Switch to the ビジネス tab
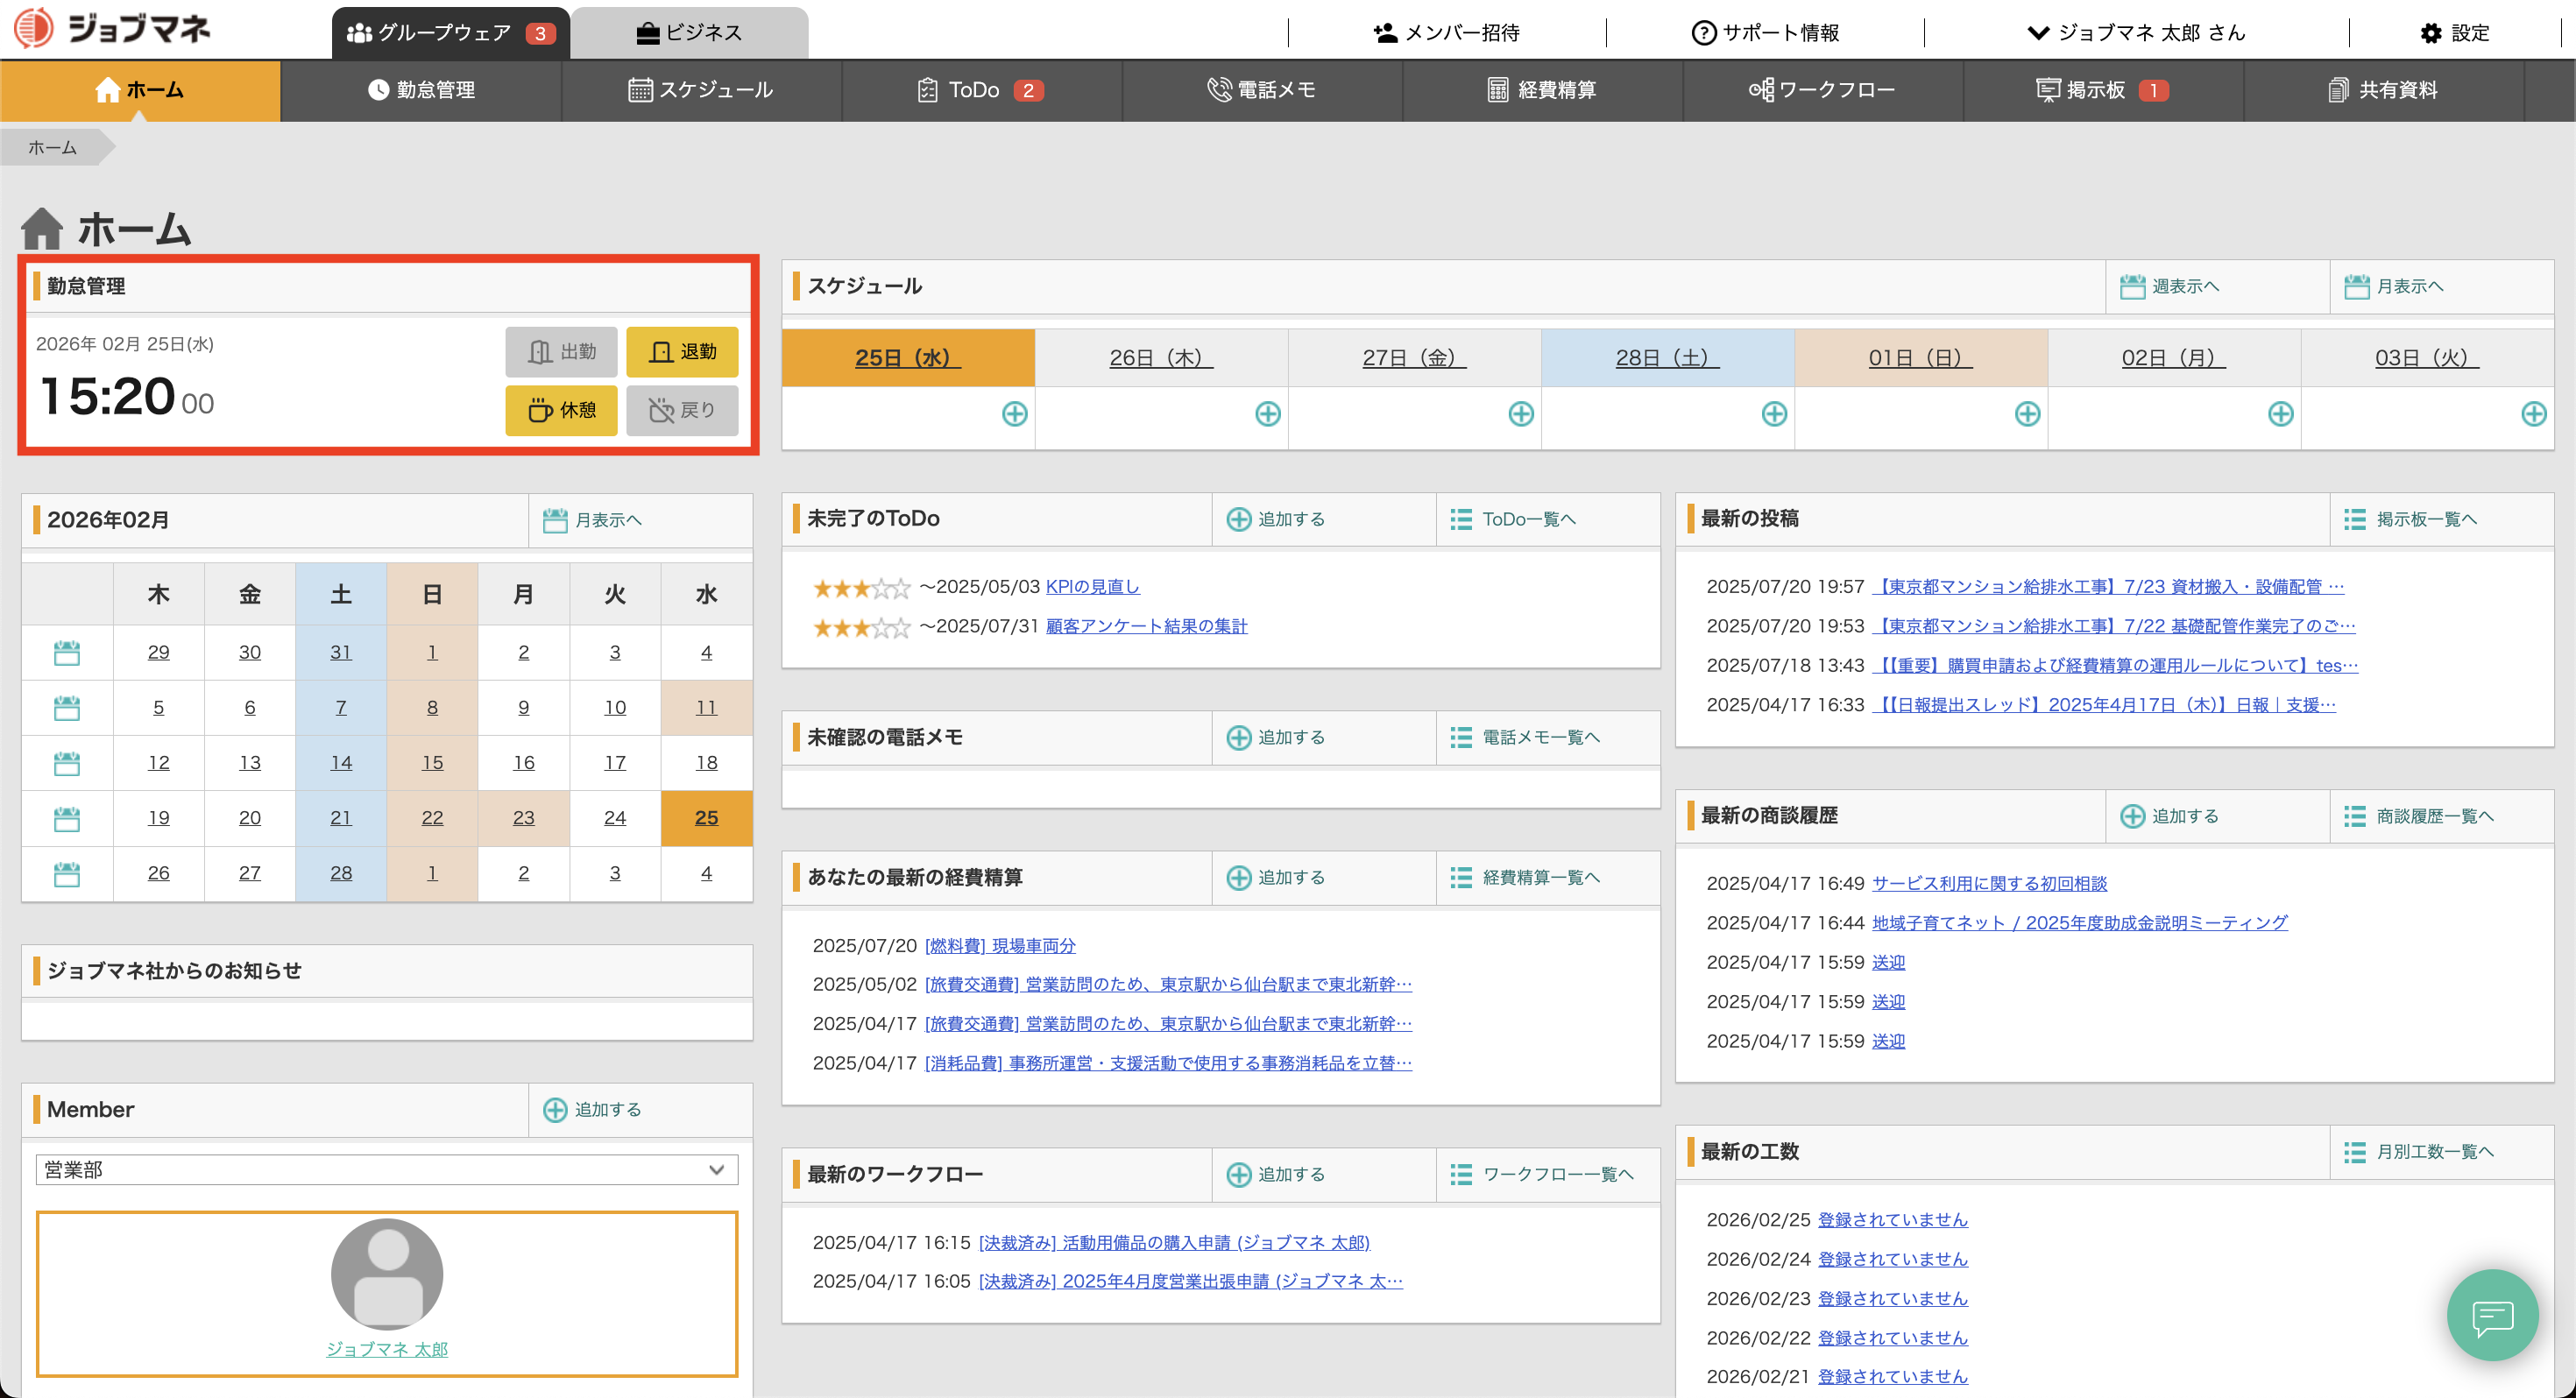Screen dimensions: 2576x1398 tap(689, 33)
